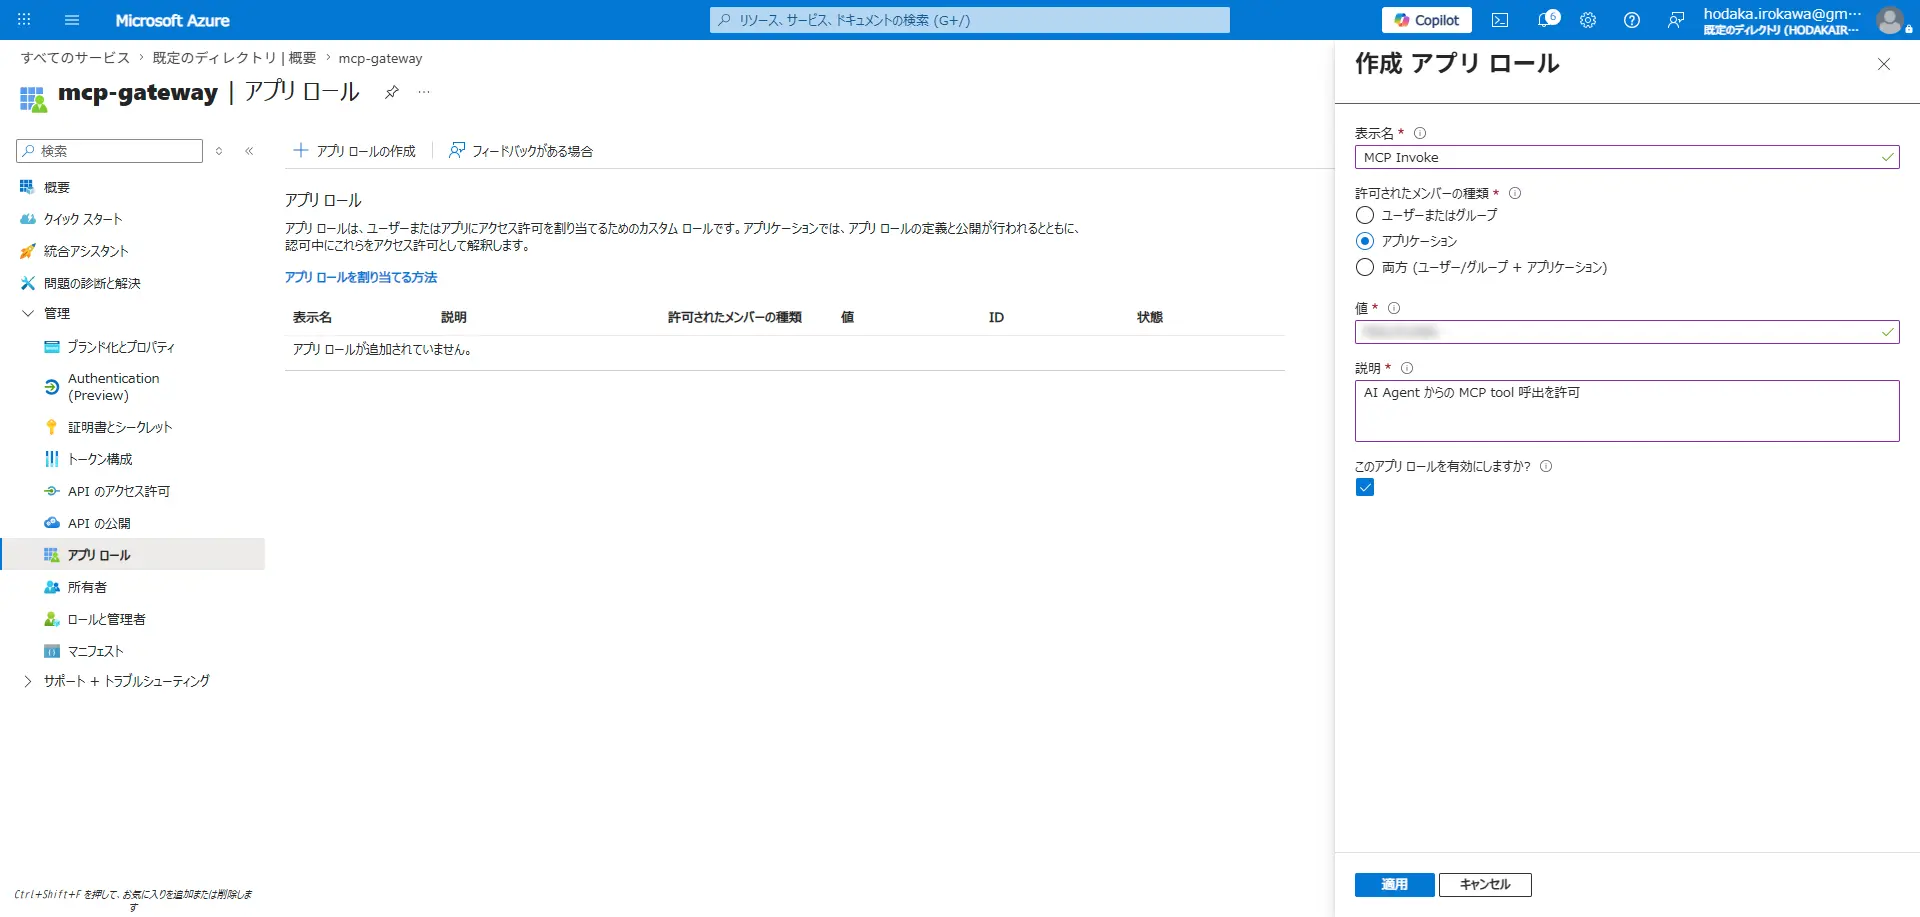Click the Microsoft Azure home link

(x=172, y=20)
